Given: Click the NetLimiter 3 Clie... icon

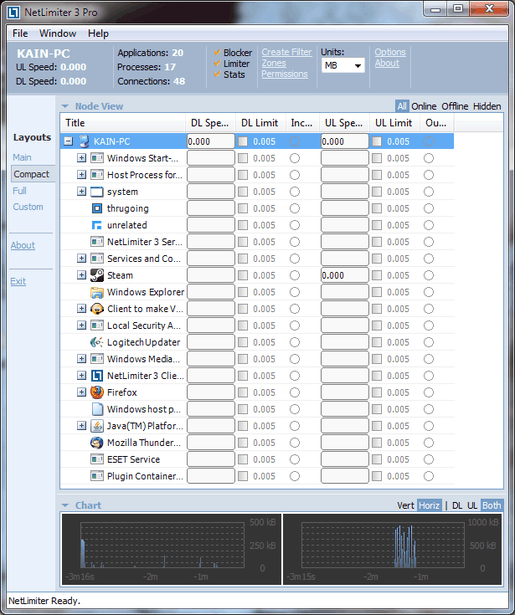Looking at the screenshot, I should 97,376.
